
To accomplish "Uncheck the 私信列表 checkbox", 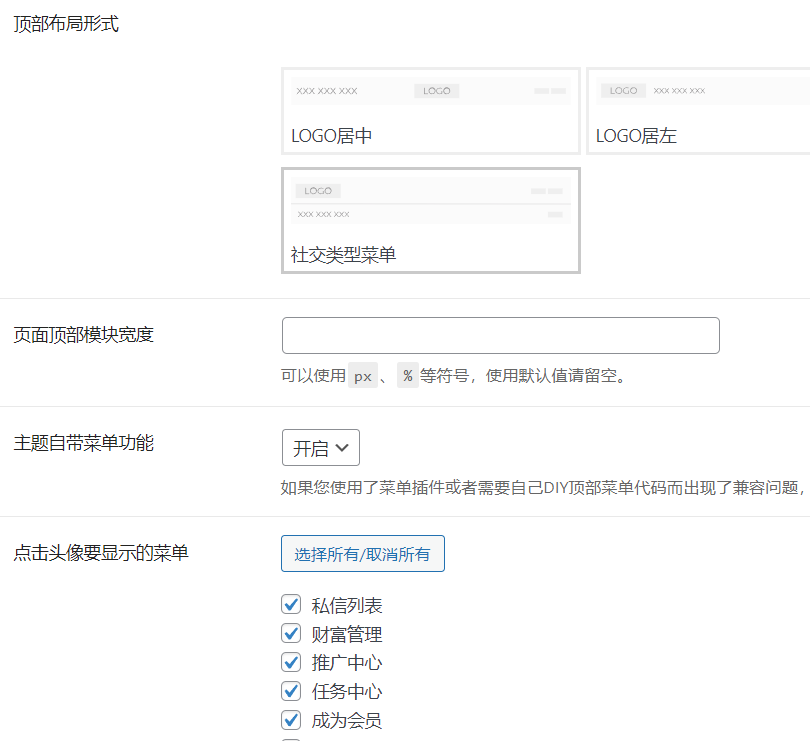I will [x=291, y=604].
